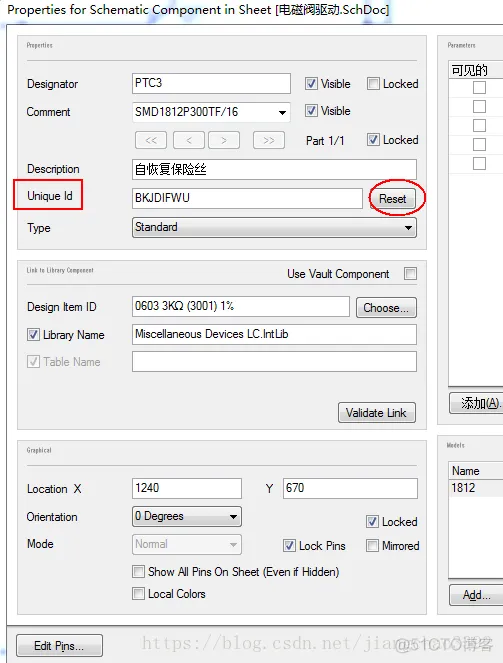Reset the Unique Id
The width and height of the screenshot is (503, 663).
click(x=392, y=199)
